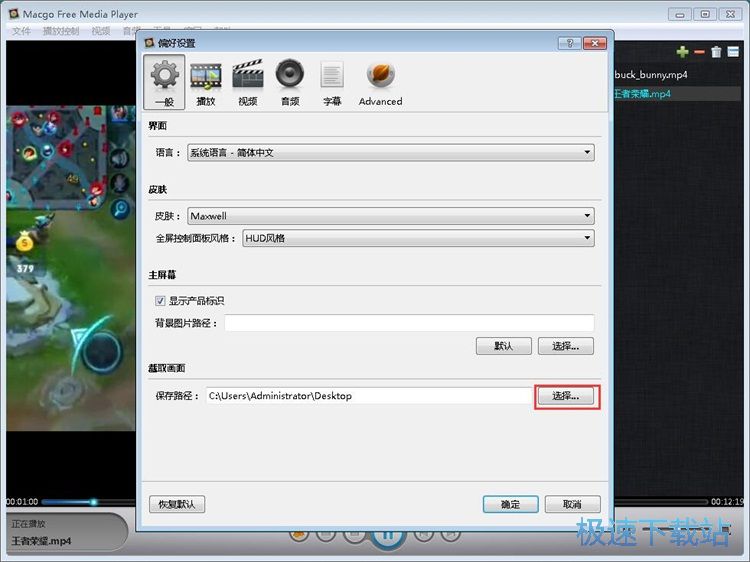Open the 音频 audio settings tab
750x562 pixels.
[x=290, y=82]
